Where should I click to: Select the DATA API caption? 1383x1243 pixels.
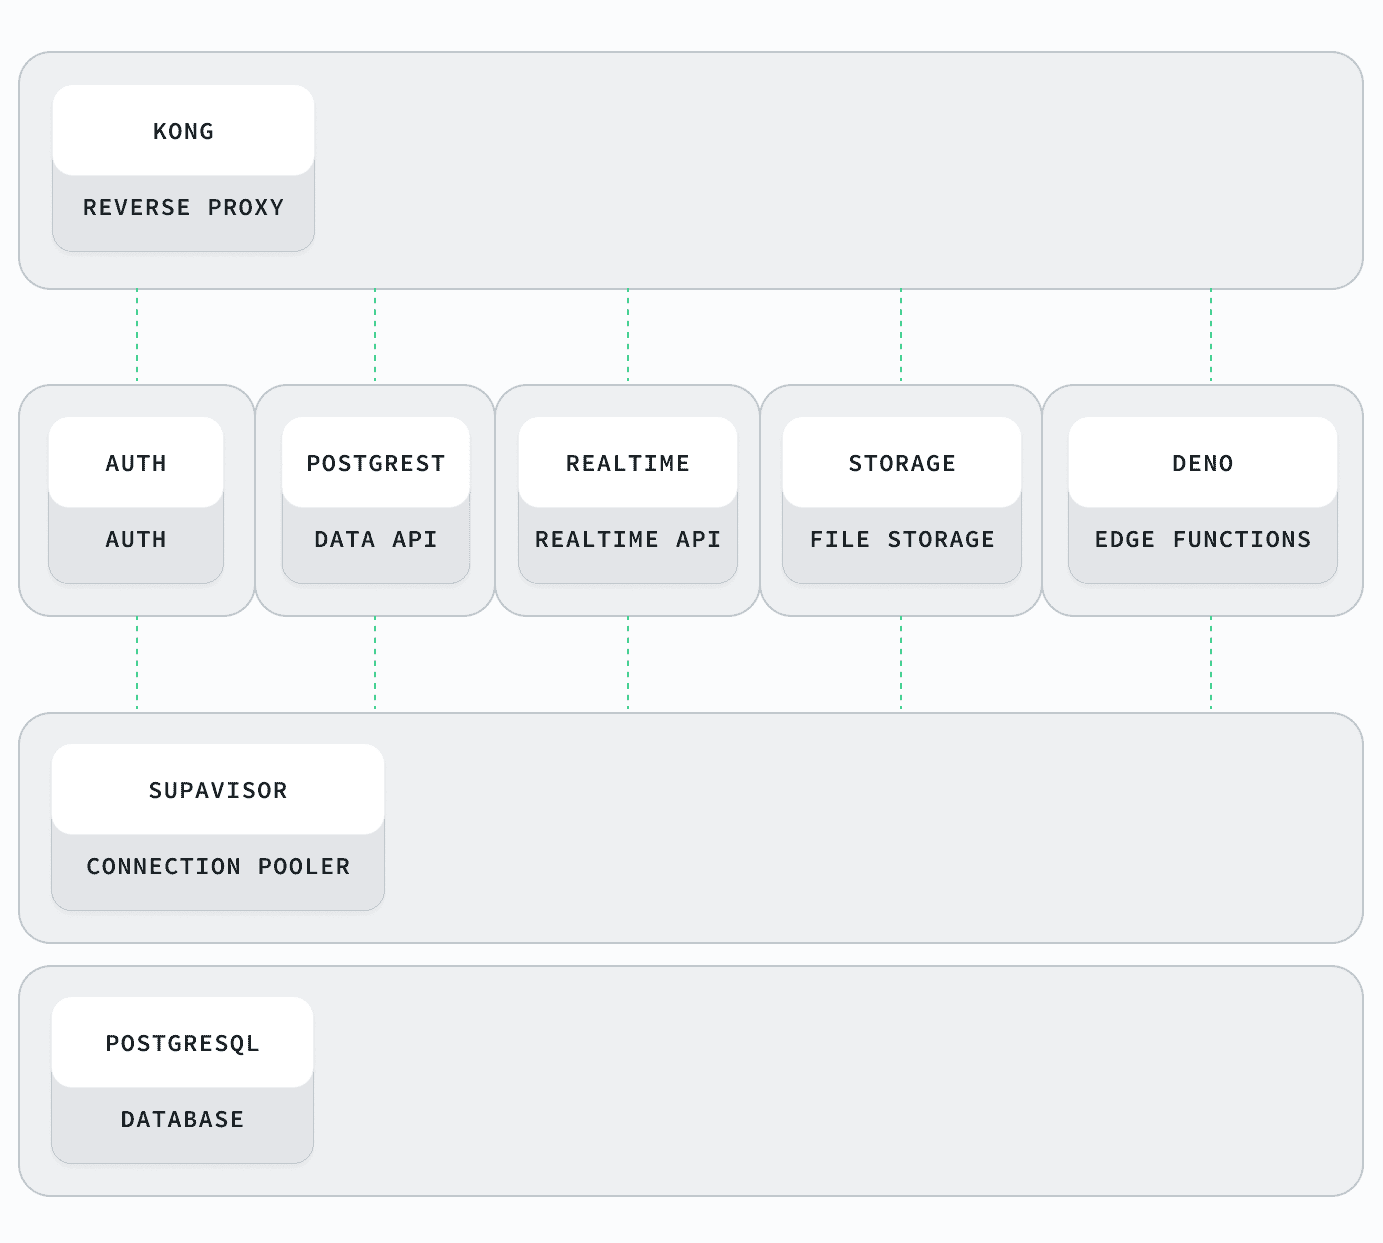[376, 539]
